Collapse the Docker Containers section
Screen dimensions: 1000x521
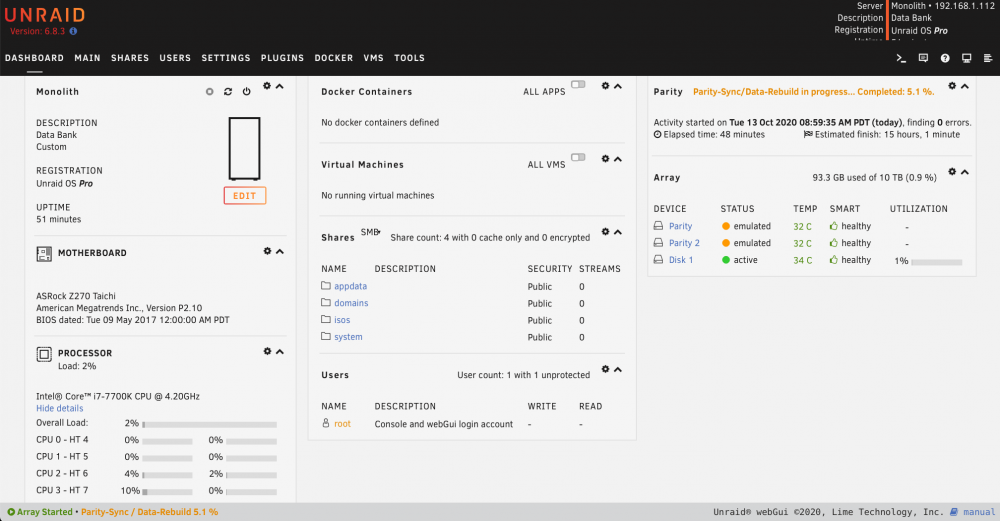[617, 86]
